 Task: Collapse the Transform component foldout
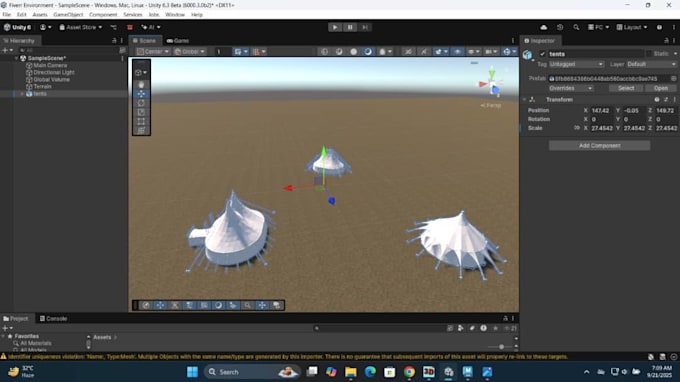524,100
